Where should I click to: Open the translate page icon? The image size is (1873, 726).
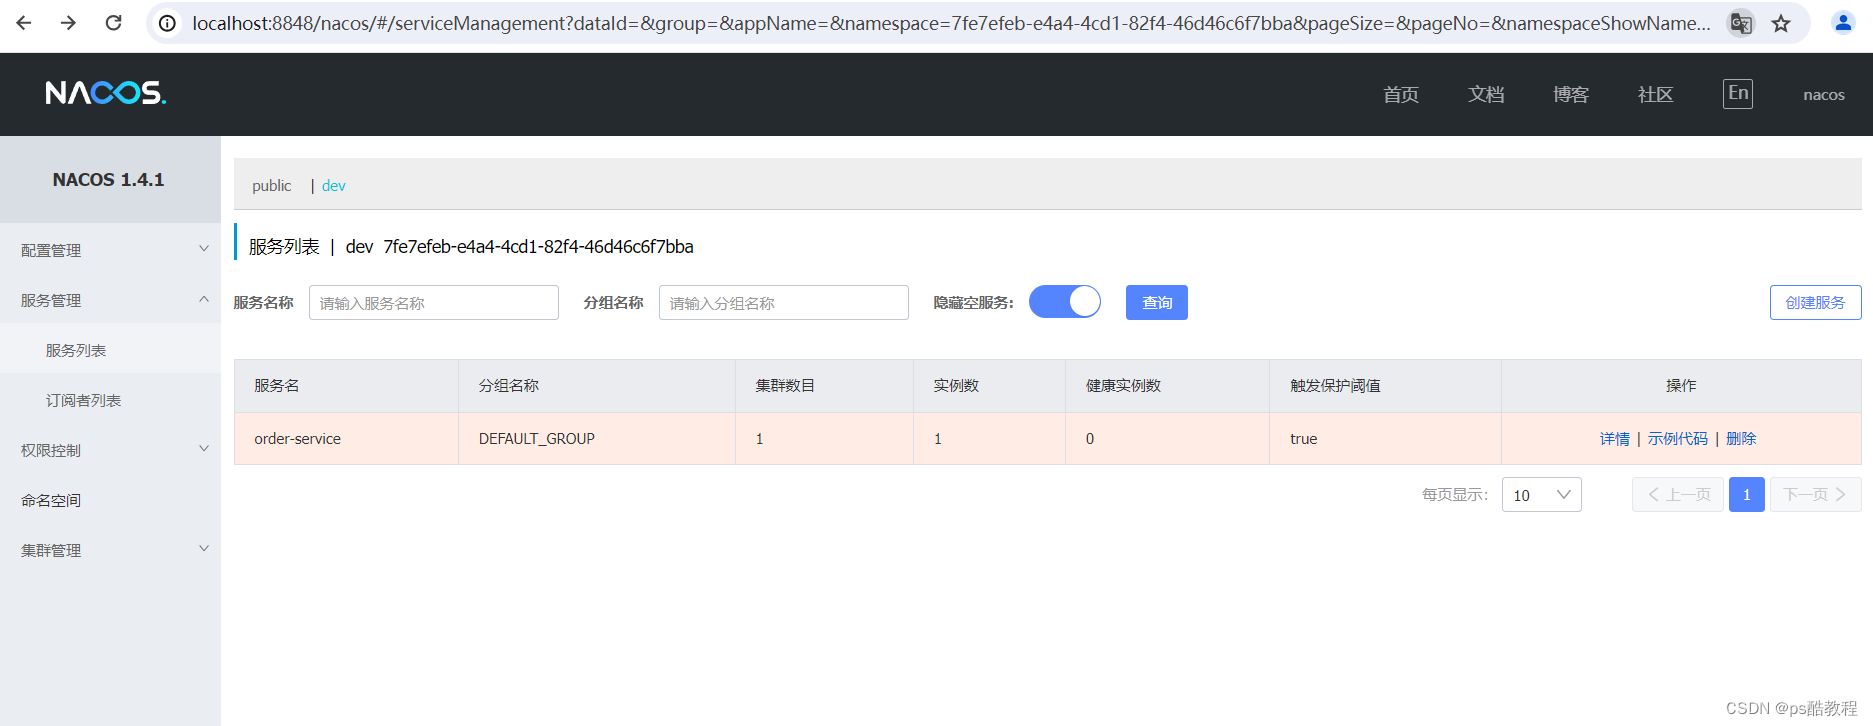[1741, 23]
